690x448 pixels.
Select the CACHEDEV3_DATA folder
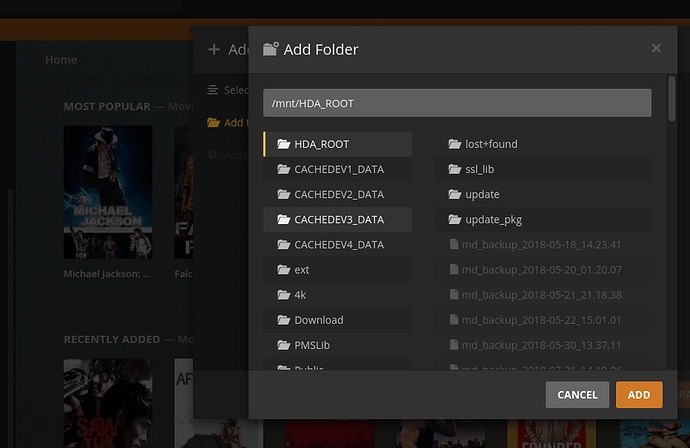pyautogui.click(x=338, y=220)
